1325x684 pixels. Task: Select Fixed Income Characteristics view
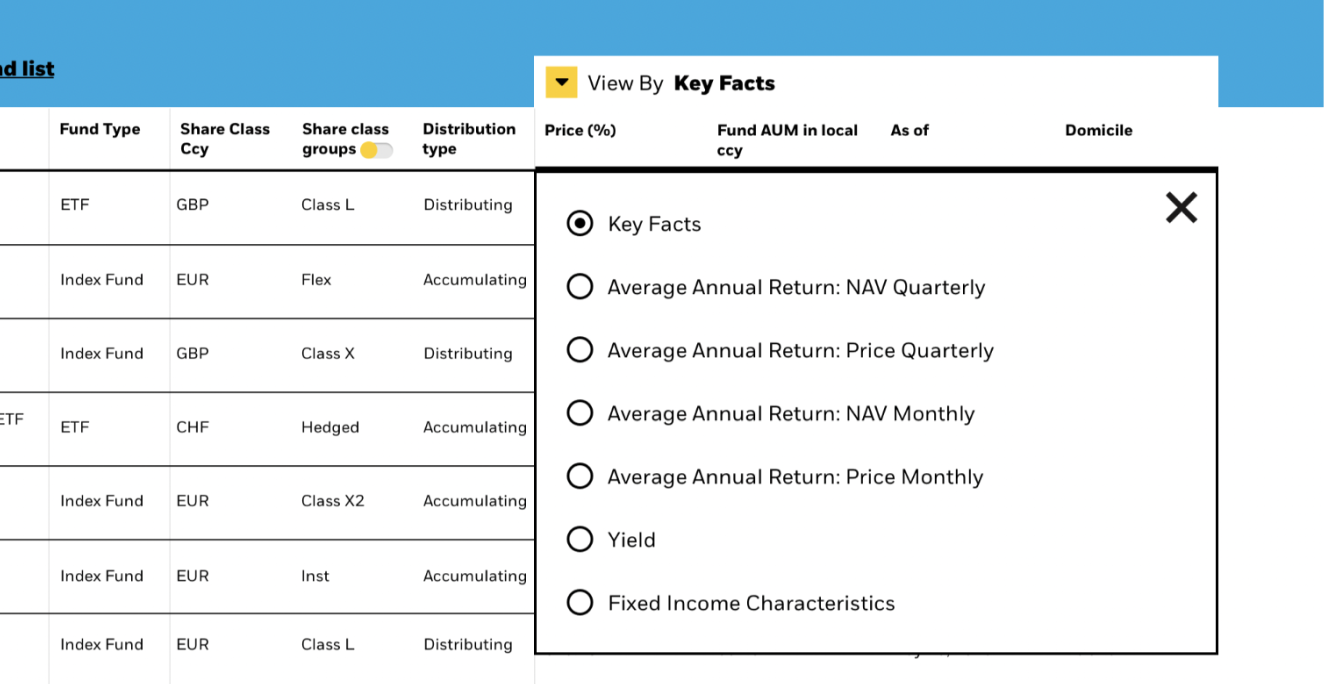coord(580,603)
